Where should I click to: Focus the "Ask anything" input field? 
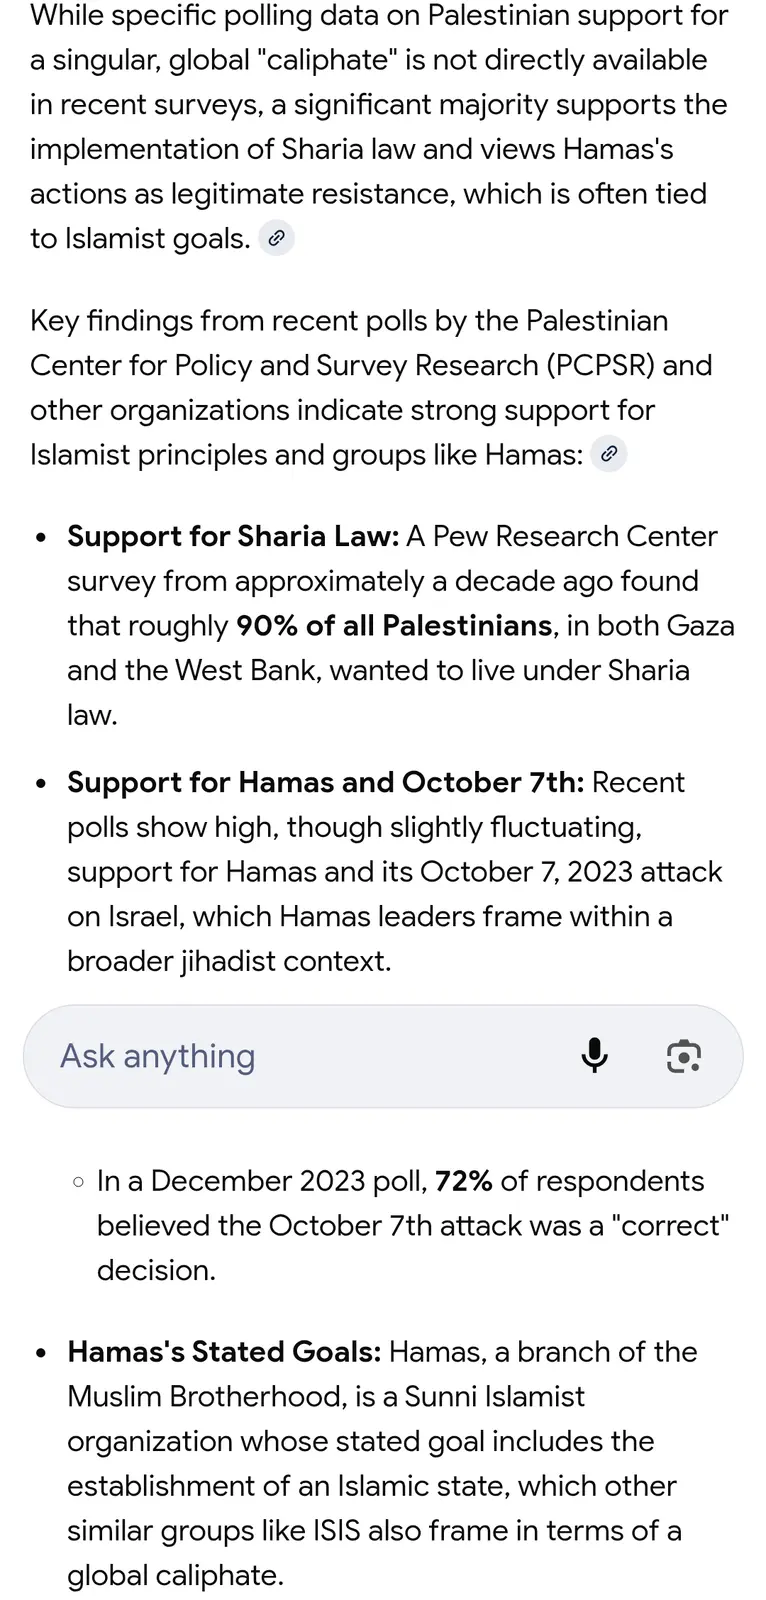point(300,1056)
